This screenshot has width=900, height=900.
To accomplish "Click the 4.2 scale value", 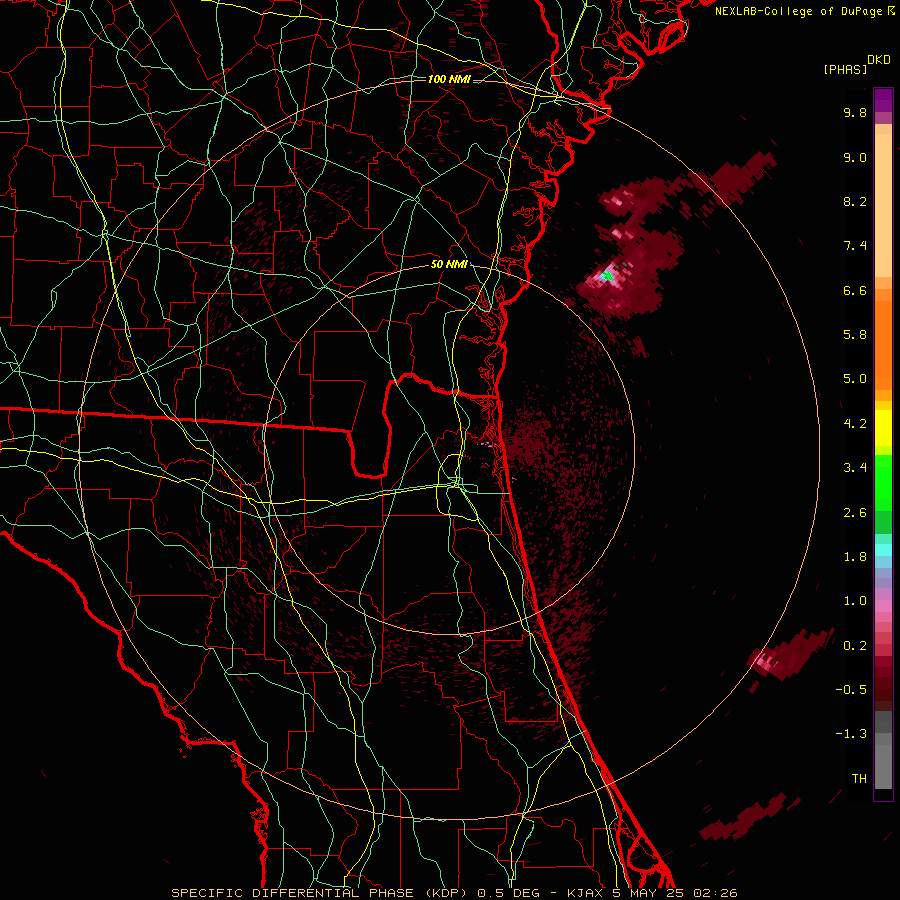I will click(x=855, y=424).
